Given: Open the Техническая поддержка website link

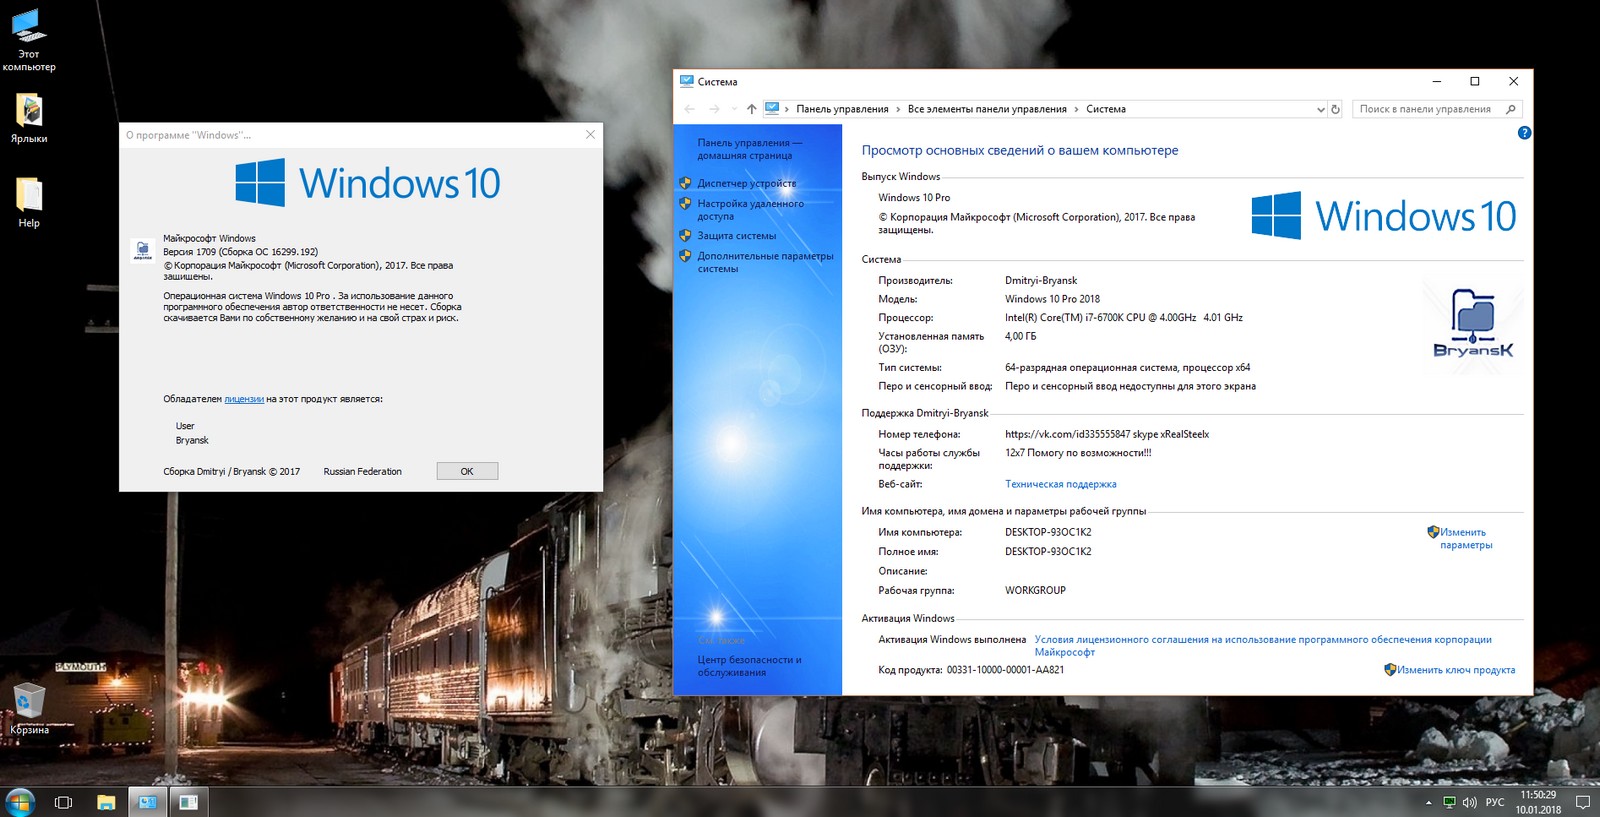Looking at the screenshot, I should tap(1061, 484).
